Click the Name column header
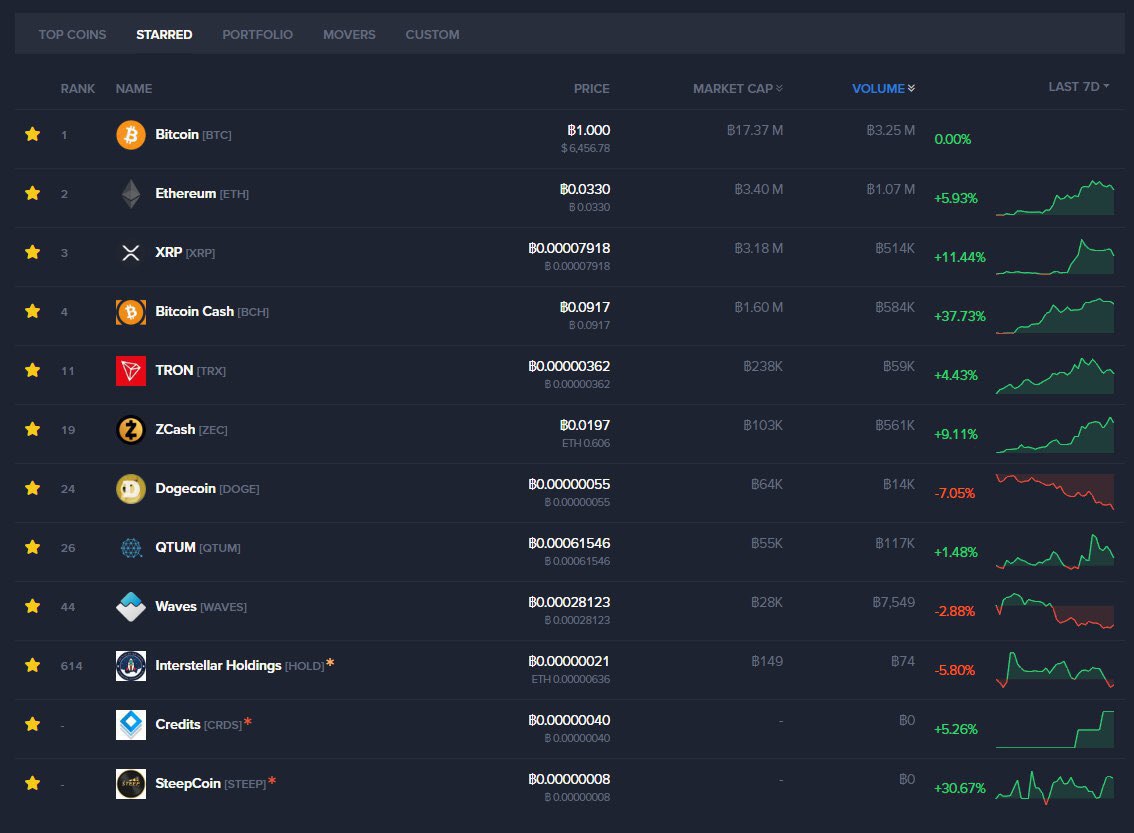Image resolution: width=1134 pixels, height=833 pixels. tap(134, 88)
